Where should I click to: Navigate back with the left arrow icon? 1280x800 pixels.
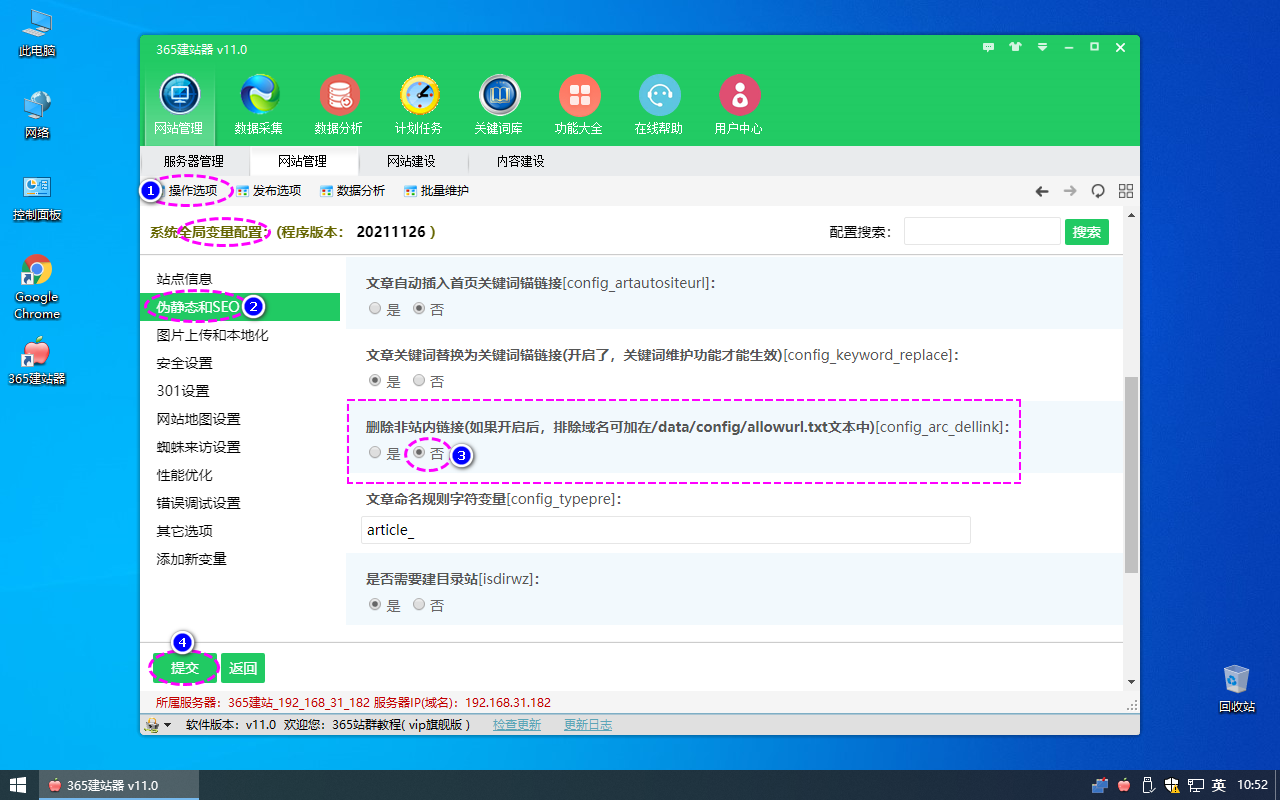(1042, 191)
